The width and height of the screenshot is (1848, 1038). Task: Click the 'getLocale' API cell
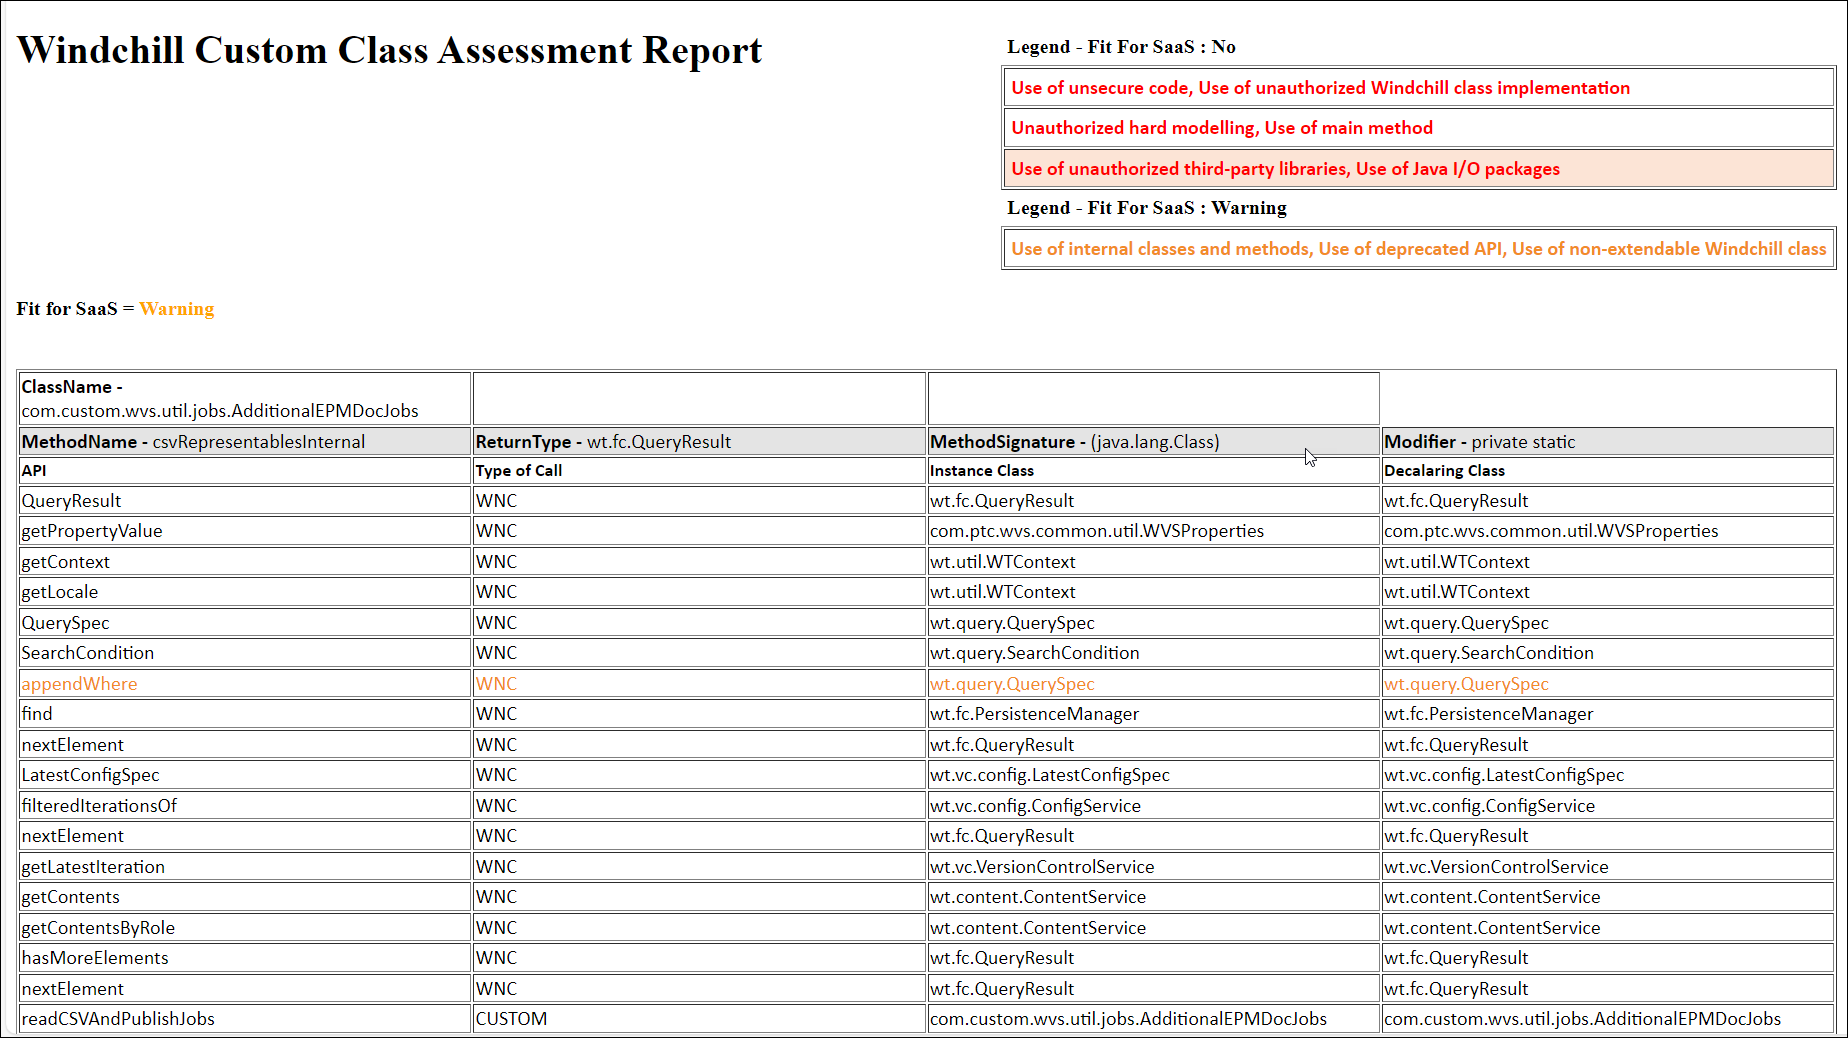pyautogui.click(x=245, y=592)
